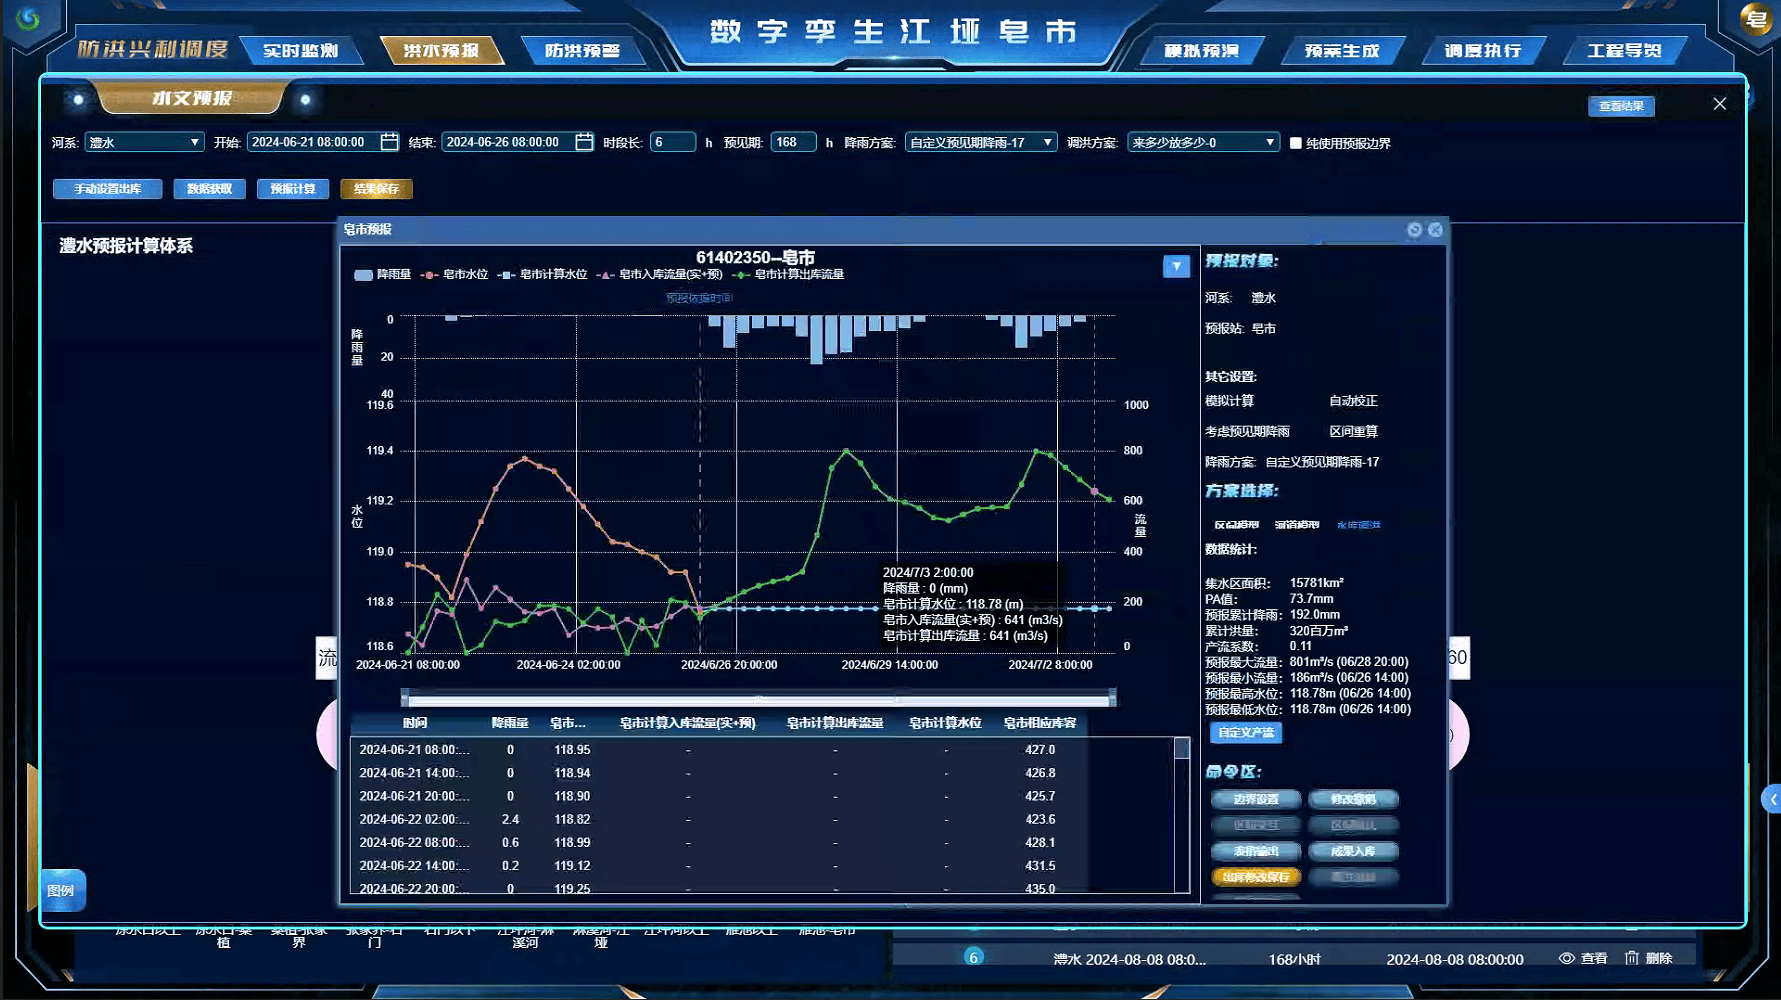
Task: Toggle the 降雨量 legend series
Action: click(x=382, y=275)
